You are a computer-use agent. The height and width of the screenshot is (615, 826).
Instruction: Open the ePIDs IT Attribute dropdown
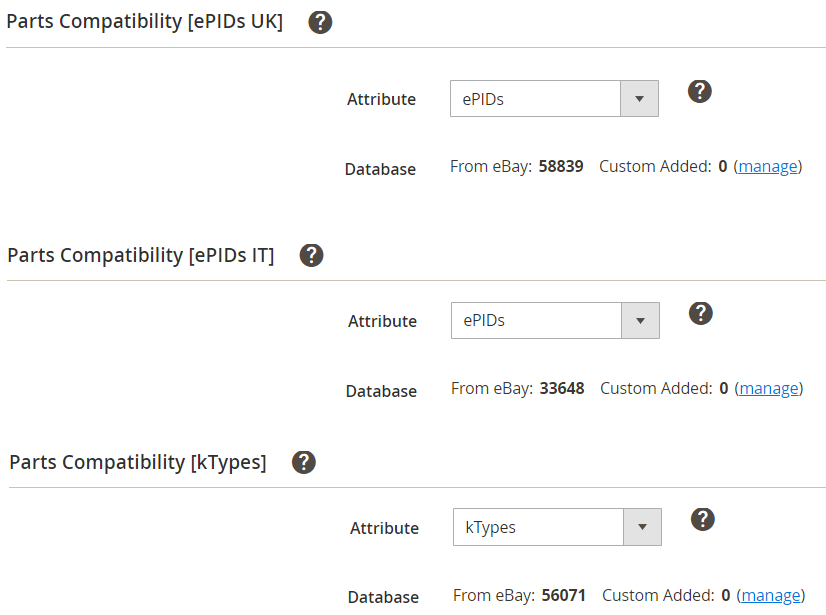(555, 321)
